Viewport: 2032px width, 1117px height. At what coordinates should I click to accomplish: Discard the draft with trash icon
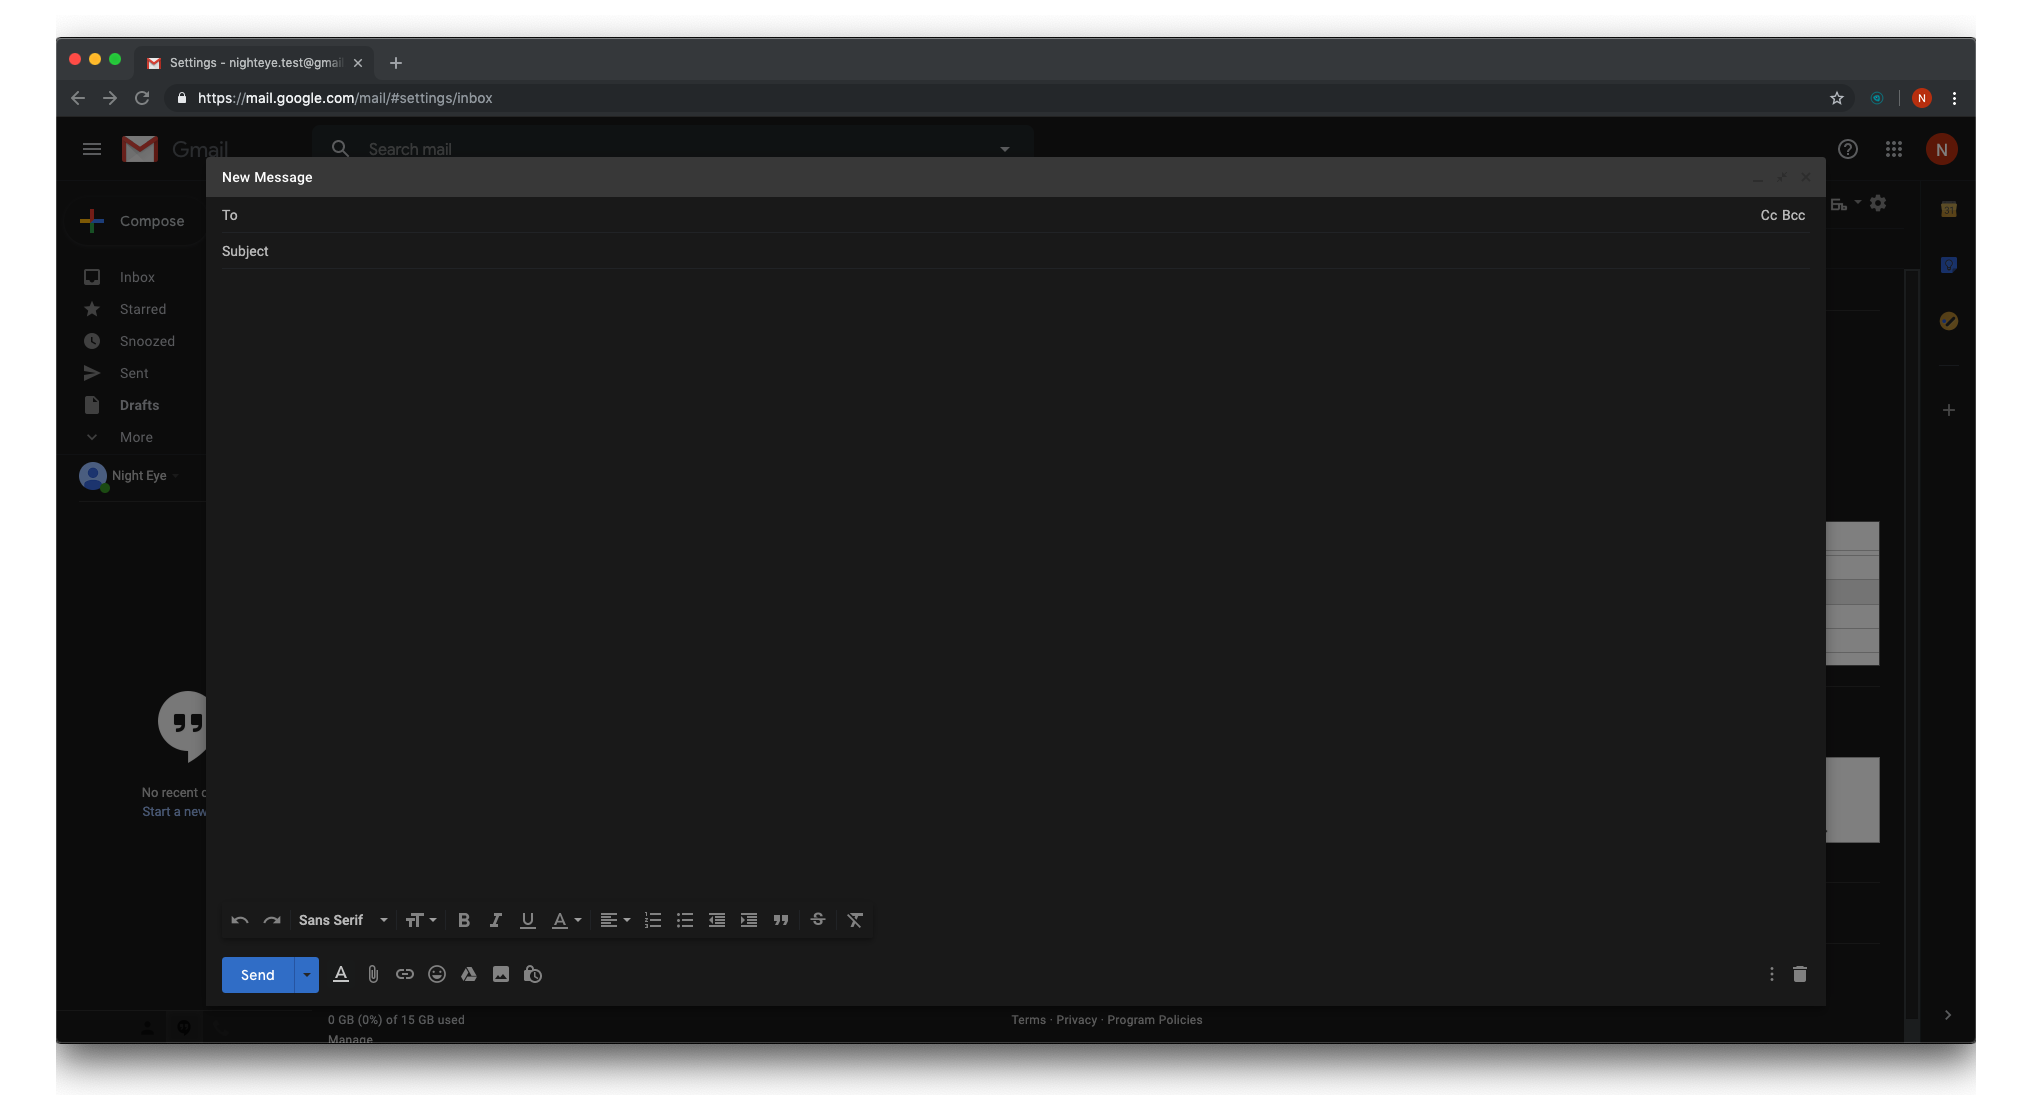(1800, 974)
